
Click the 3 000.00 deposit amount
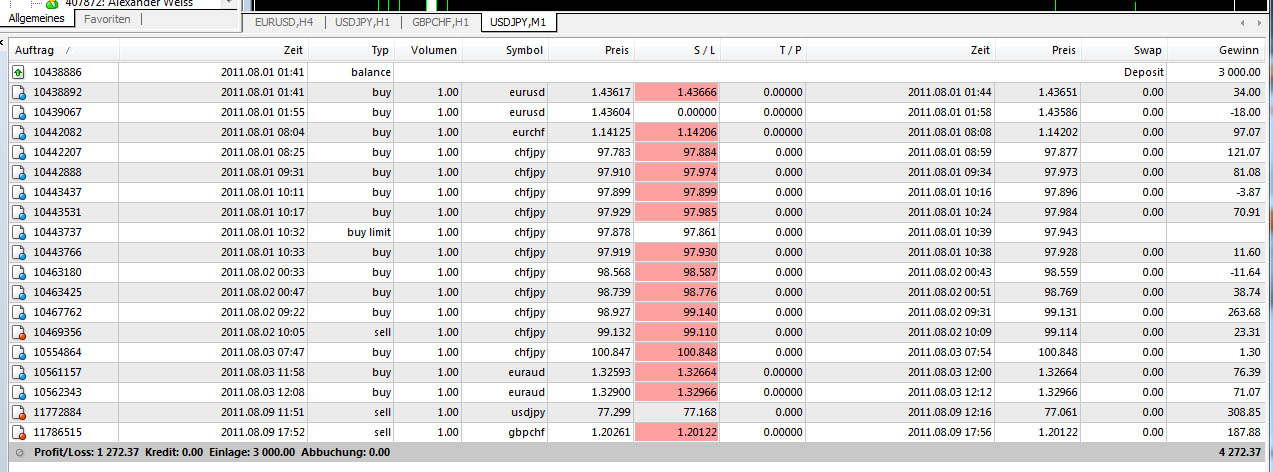[1238, 73]
